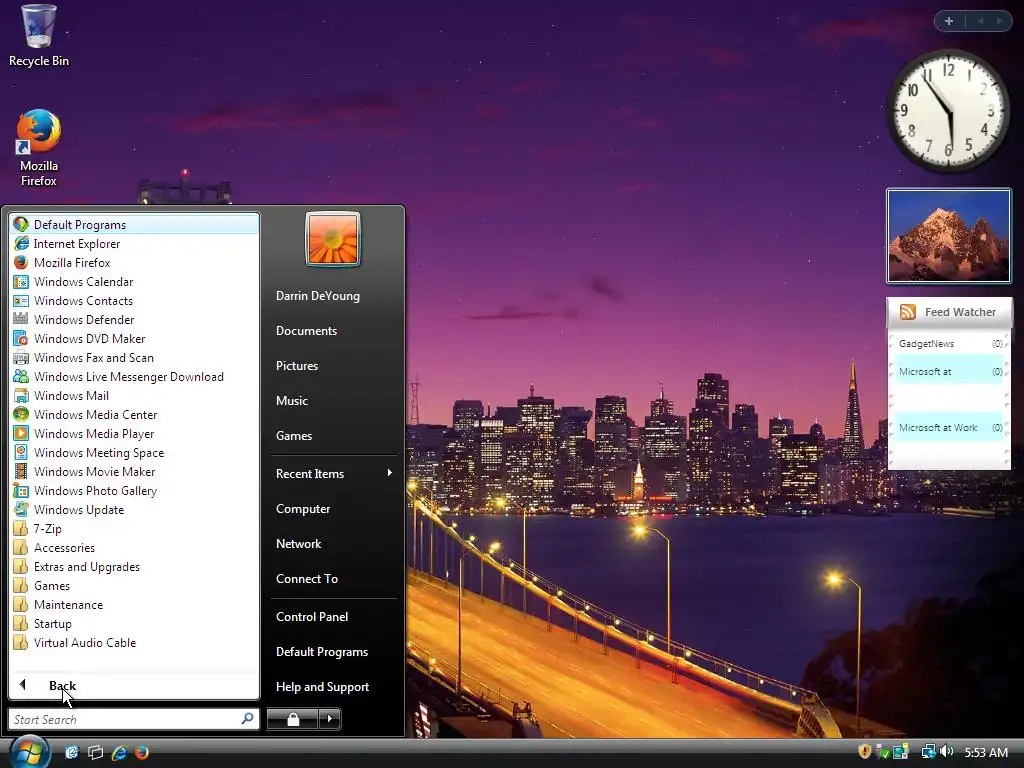
Task: Launch Windows Movie Maker
Action: [134, 471]
